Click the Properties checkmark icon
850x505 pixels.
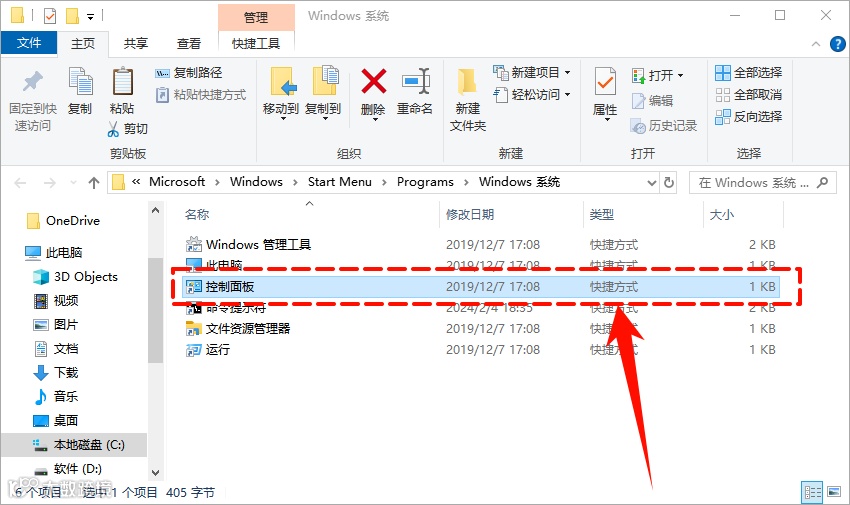(x=605, y=82)
